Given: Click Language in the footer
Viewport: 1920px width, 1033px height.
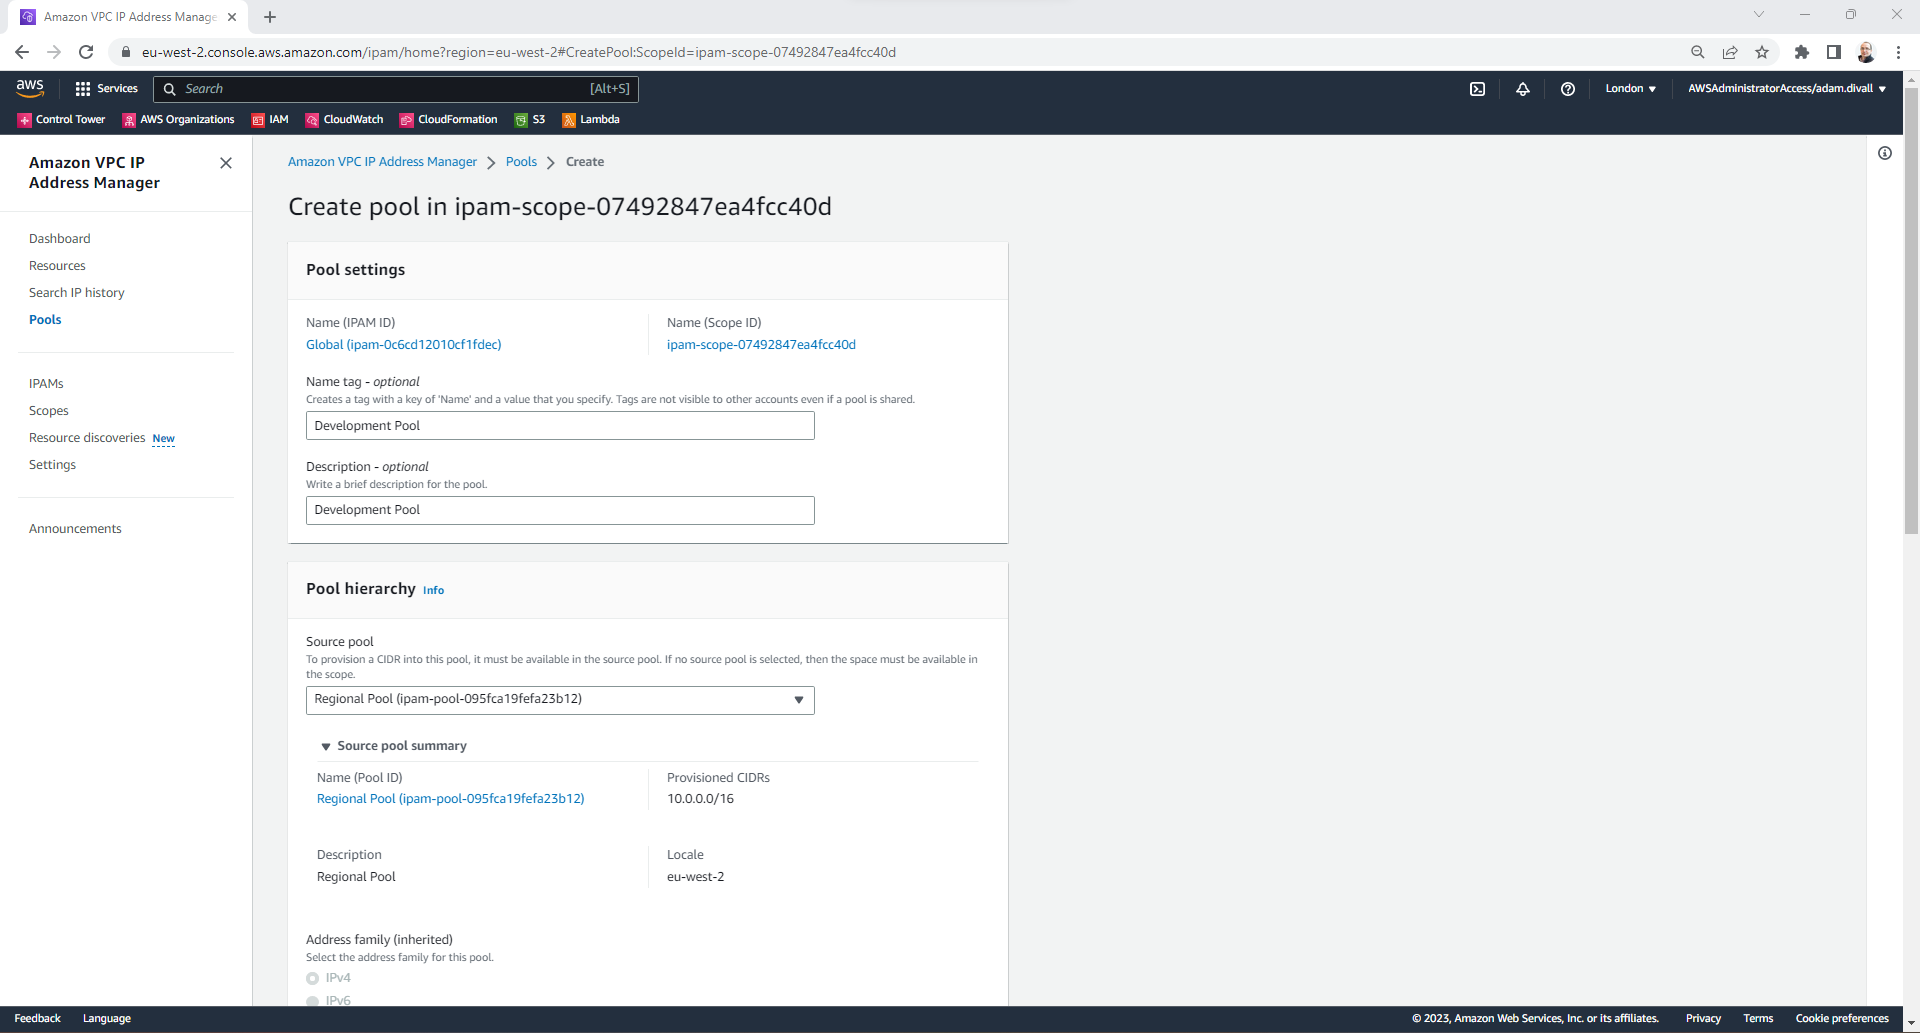Looking at the screenshot, I should click(107, 1019).
